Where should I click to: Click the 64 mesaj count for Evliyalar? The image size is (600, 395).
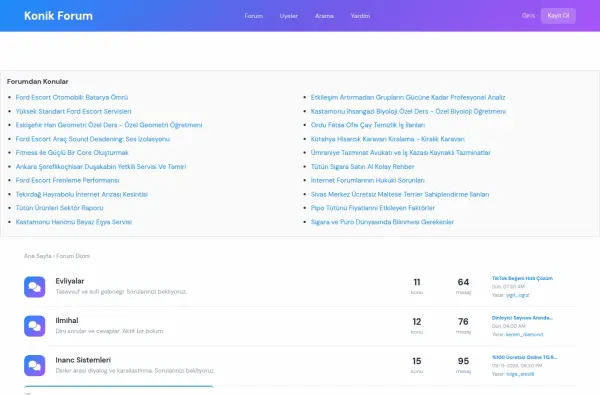463,282
